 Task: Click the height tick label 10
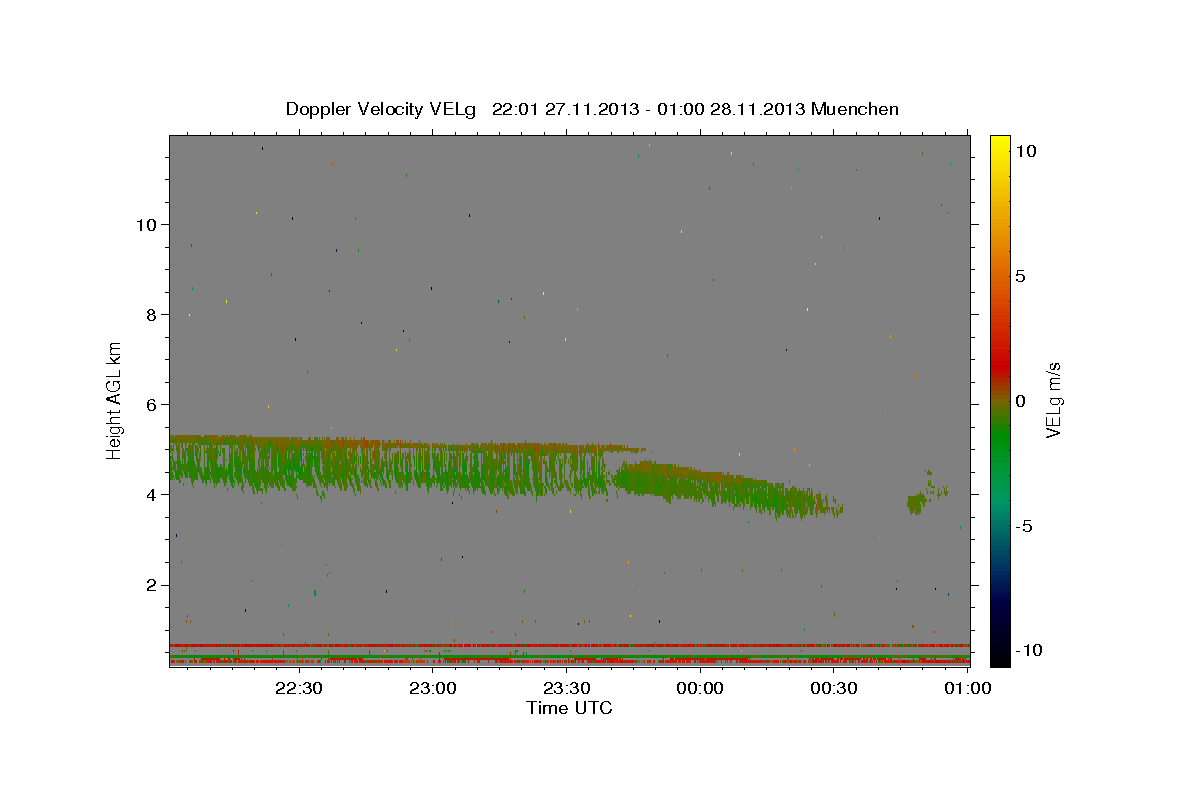tap(146, 224)
